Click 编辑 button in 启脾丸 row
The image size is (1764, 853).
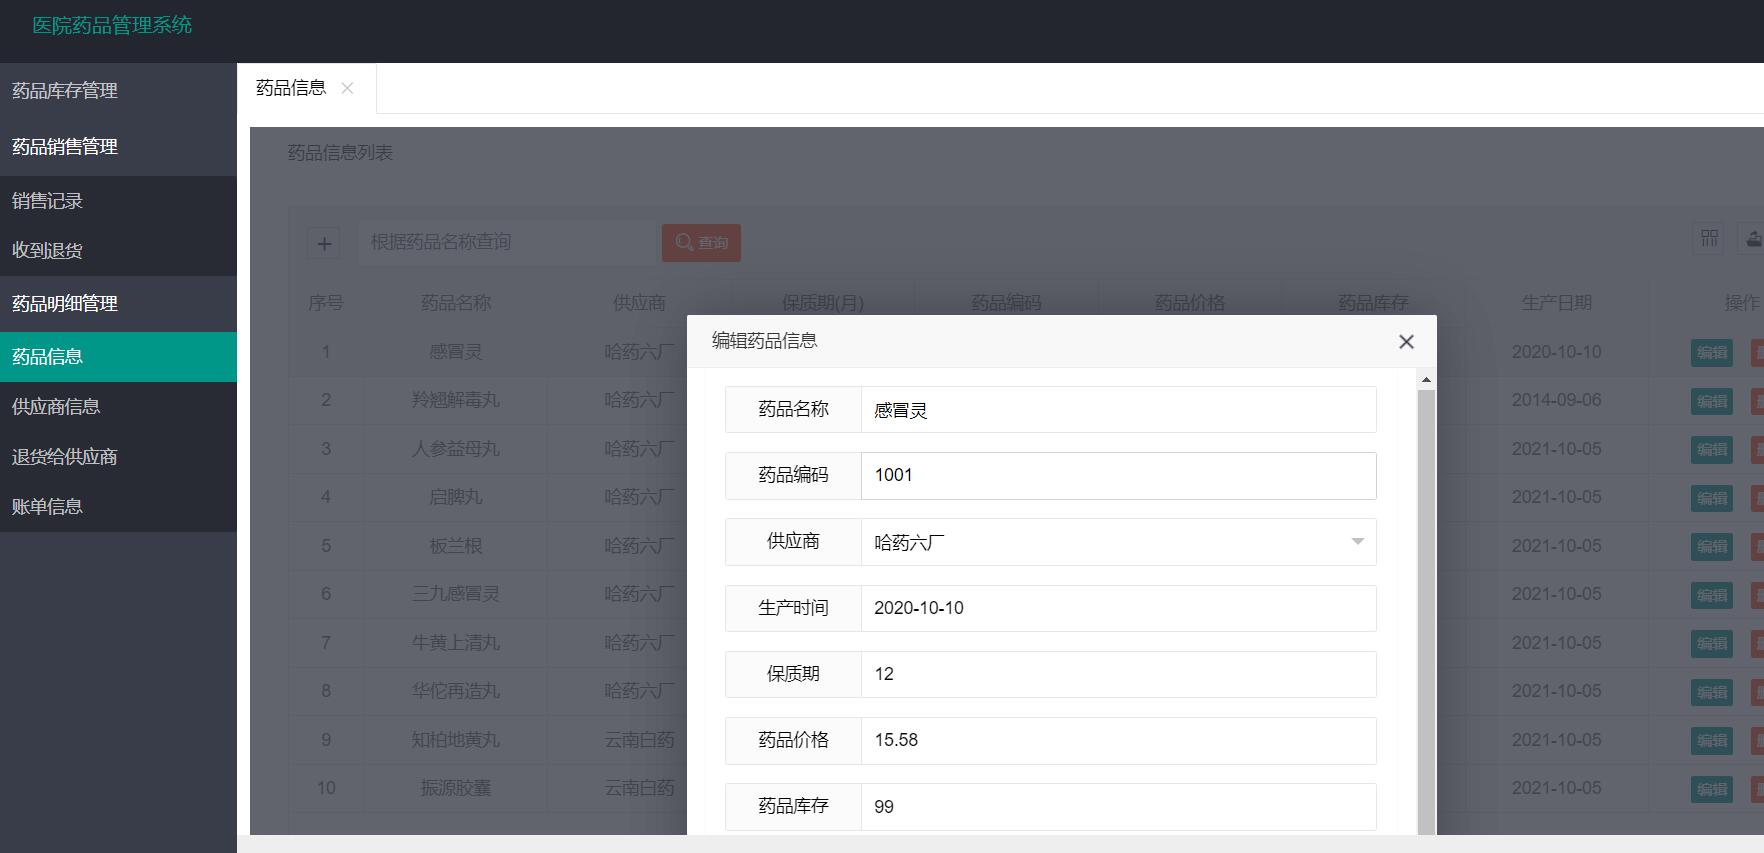pyautogui.click(x=1712, y=499)
